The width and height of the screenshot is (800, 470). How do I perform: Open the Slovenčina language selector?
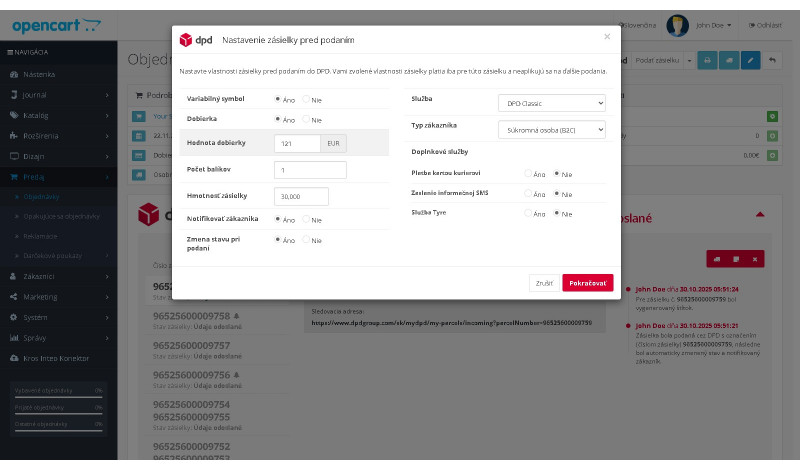coord(637,25)
